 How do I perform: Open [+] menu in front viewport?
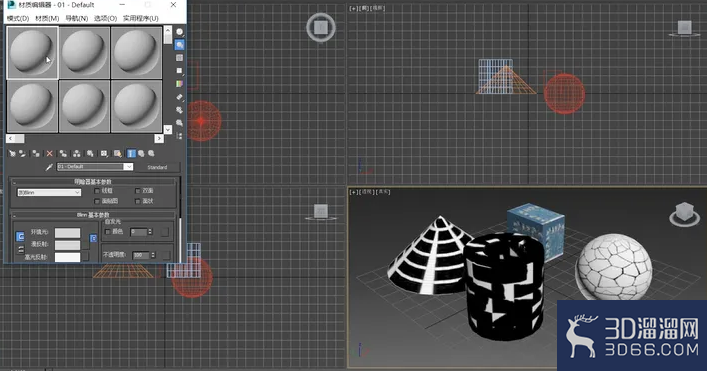coord(354,8)
